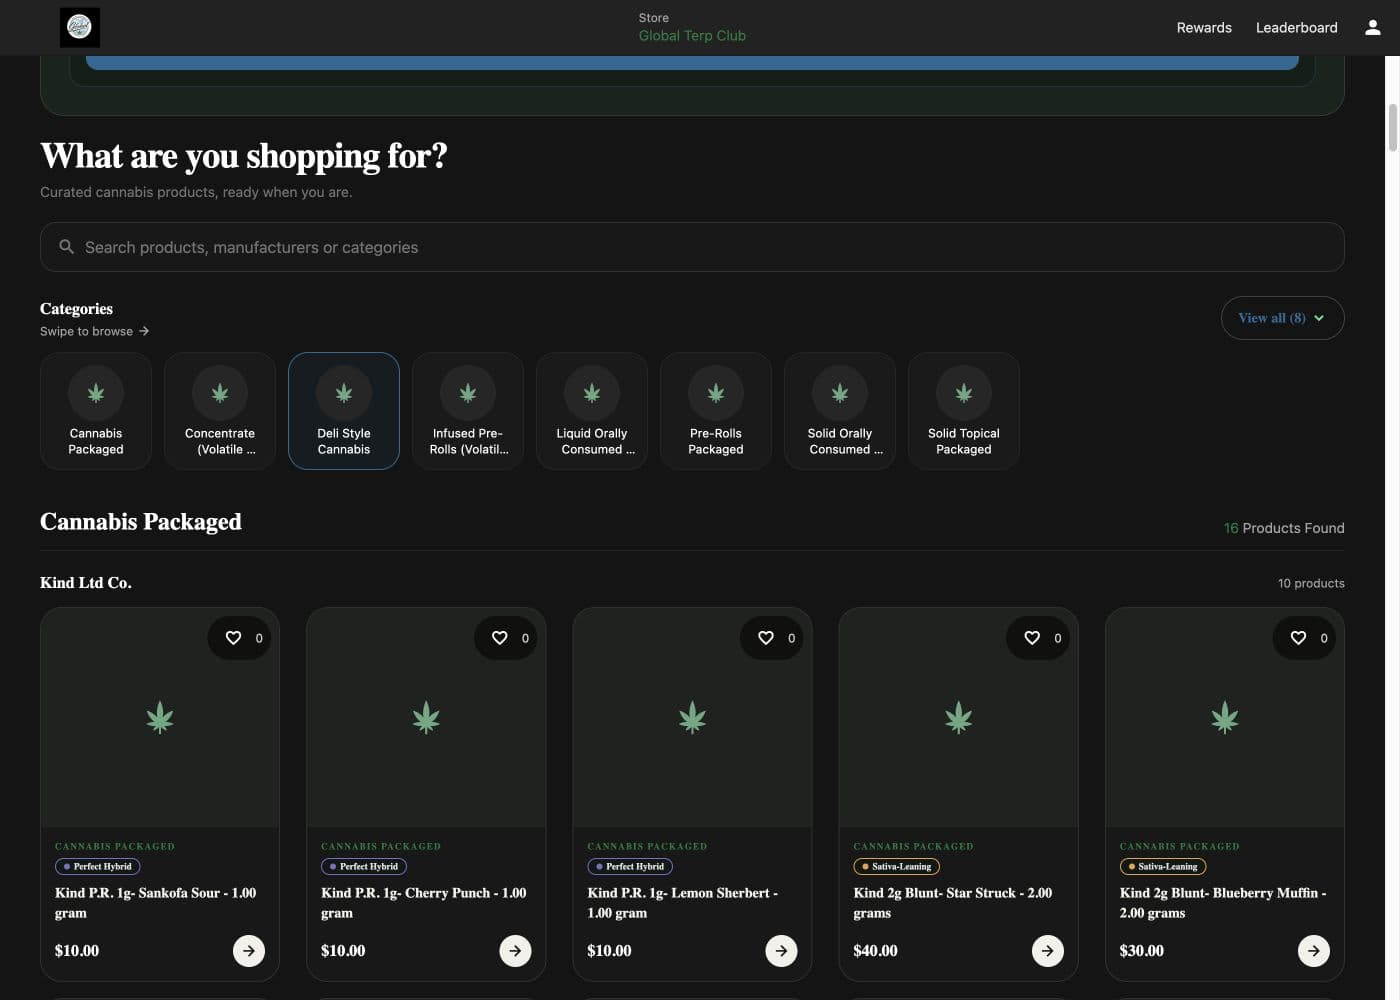Viewport: 1400px width, 1000px height.
Task: Open the Sankofa Sour product image
Action: click(160, 718)
